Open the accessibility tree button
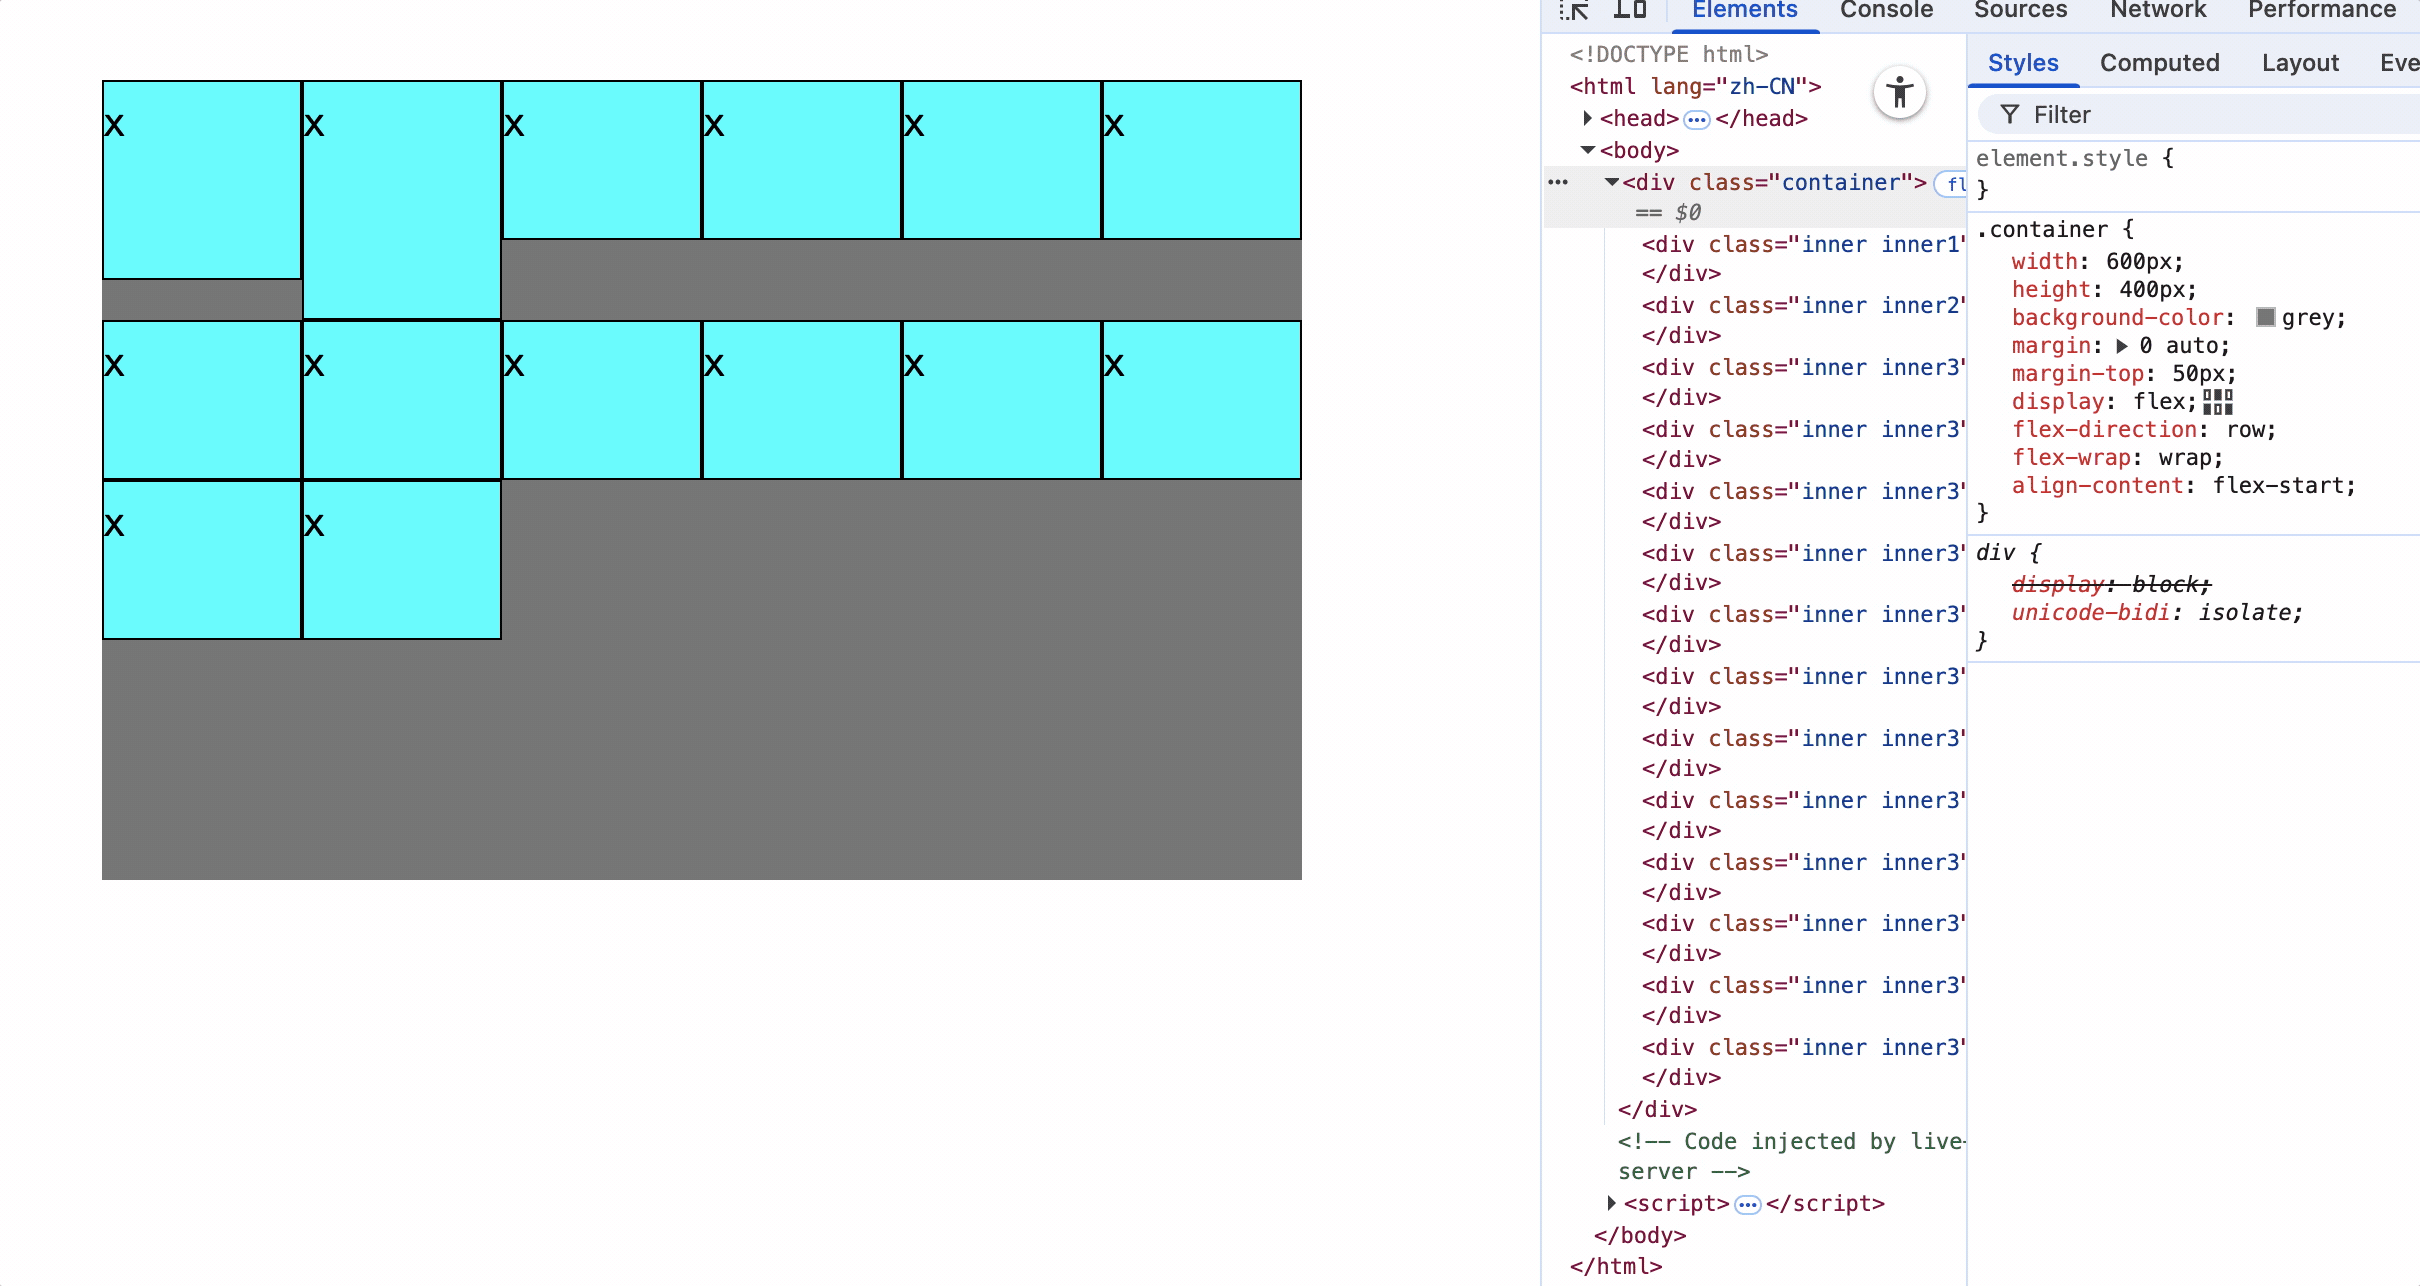Viewport: 2420px width, 1286px height. coord(1899,94)
